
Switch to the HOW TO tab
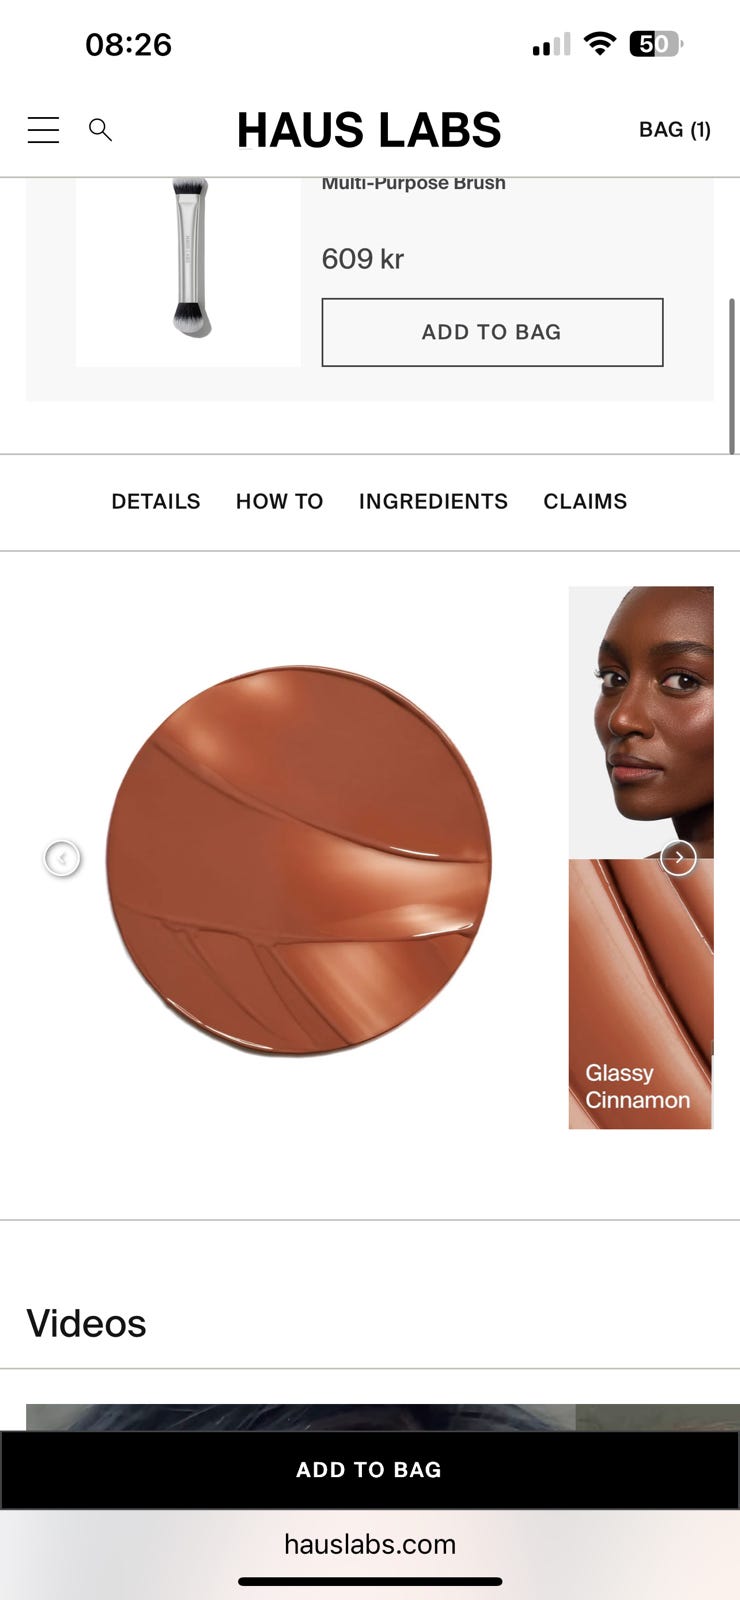click(280, 501)
